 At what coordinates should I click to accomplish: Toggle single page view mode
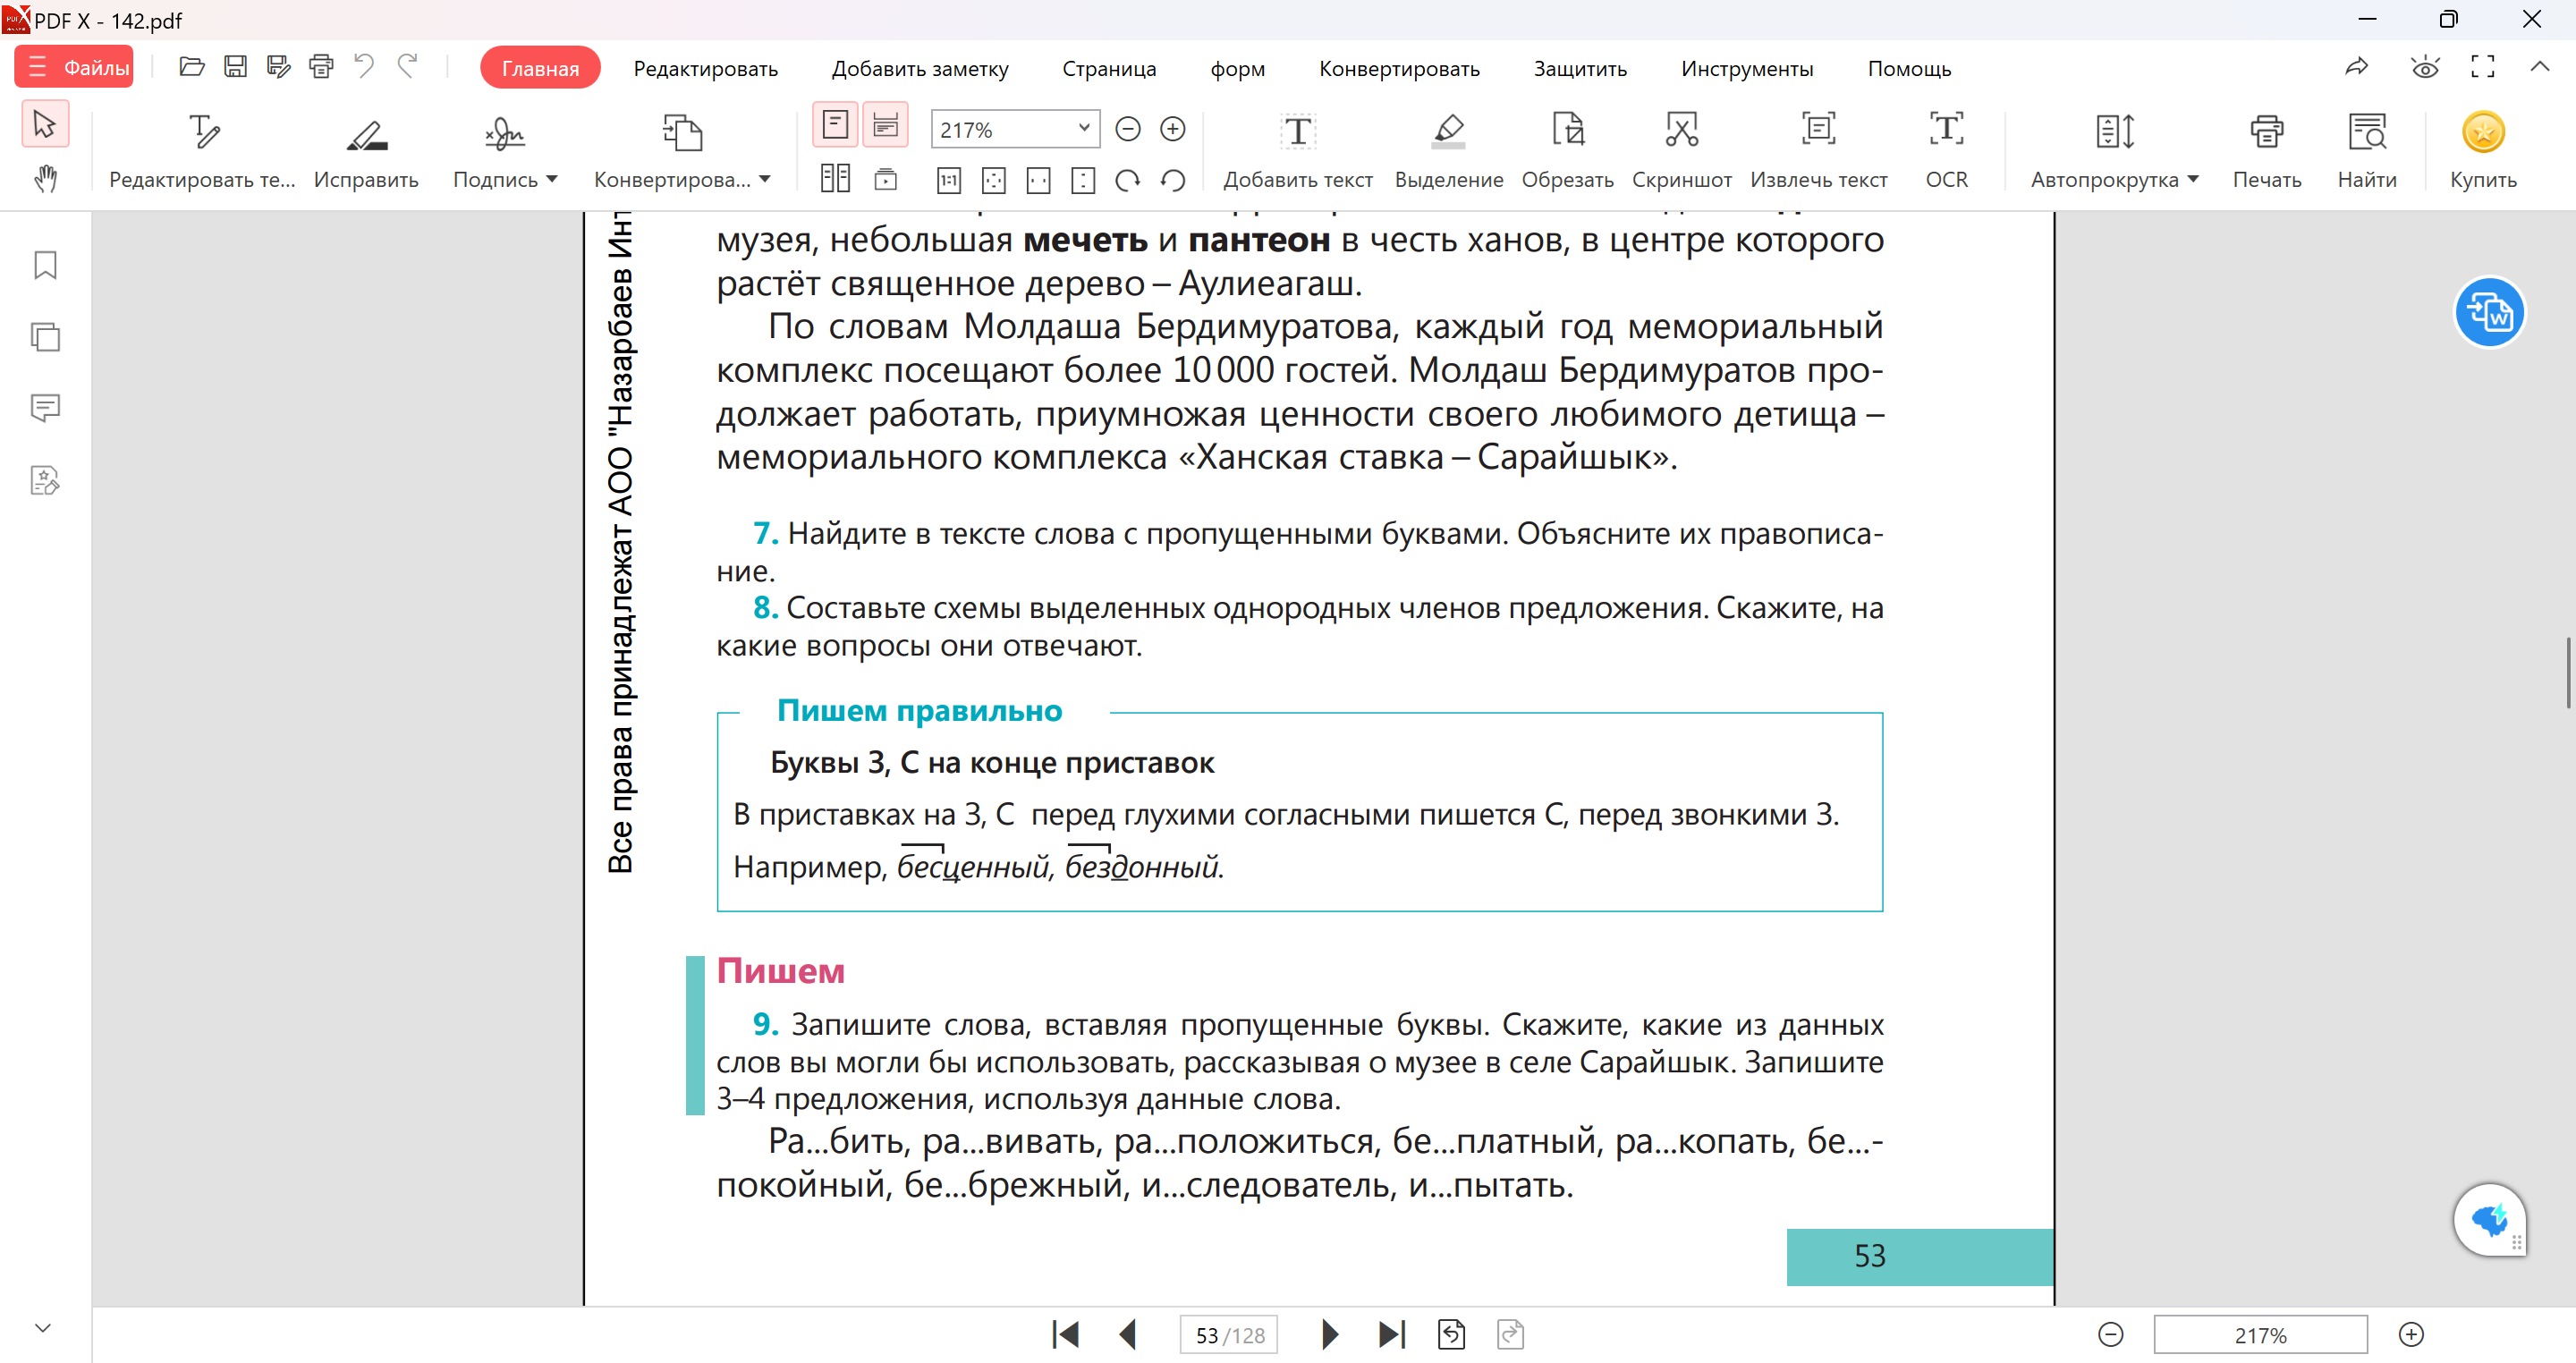click(835, 125)
